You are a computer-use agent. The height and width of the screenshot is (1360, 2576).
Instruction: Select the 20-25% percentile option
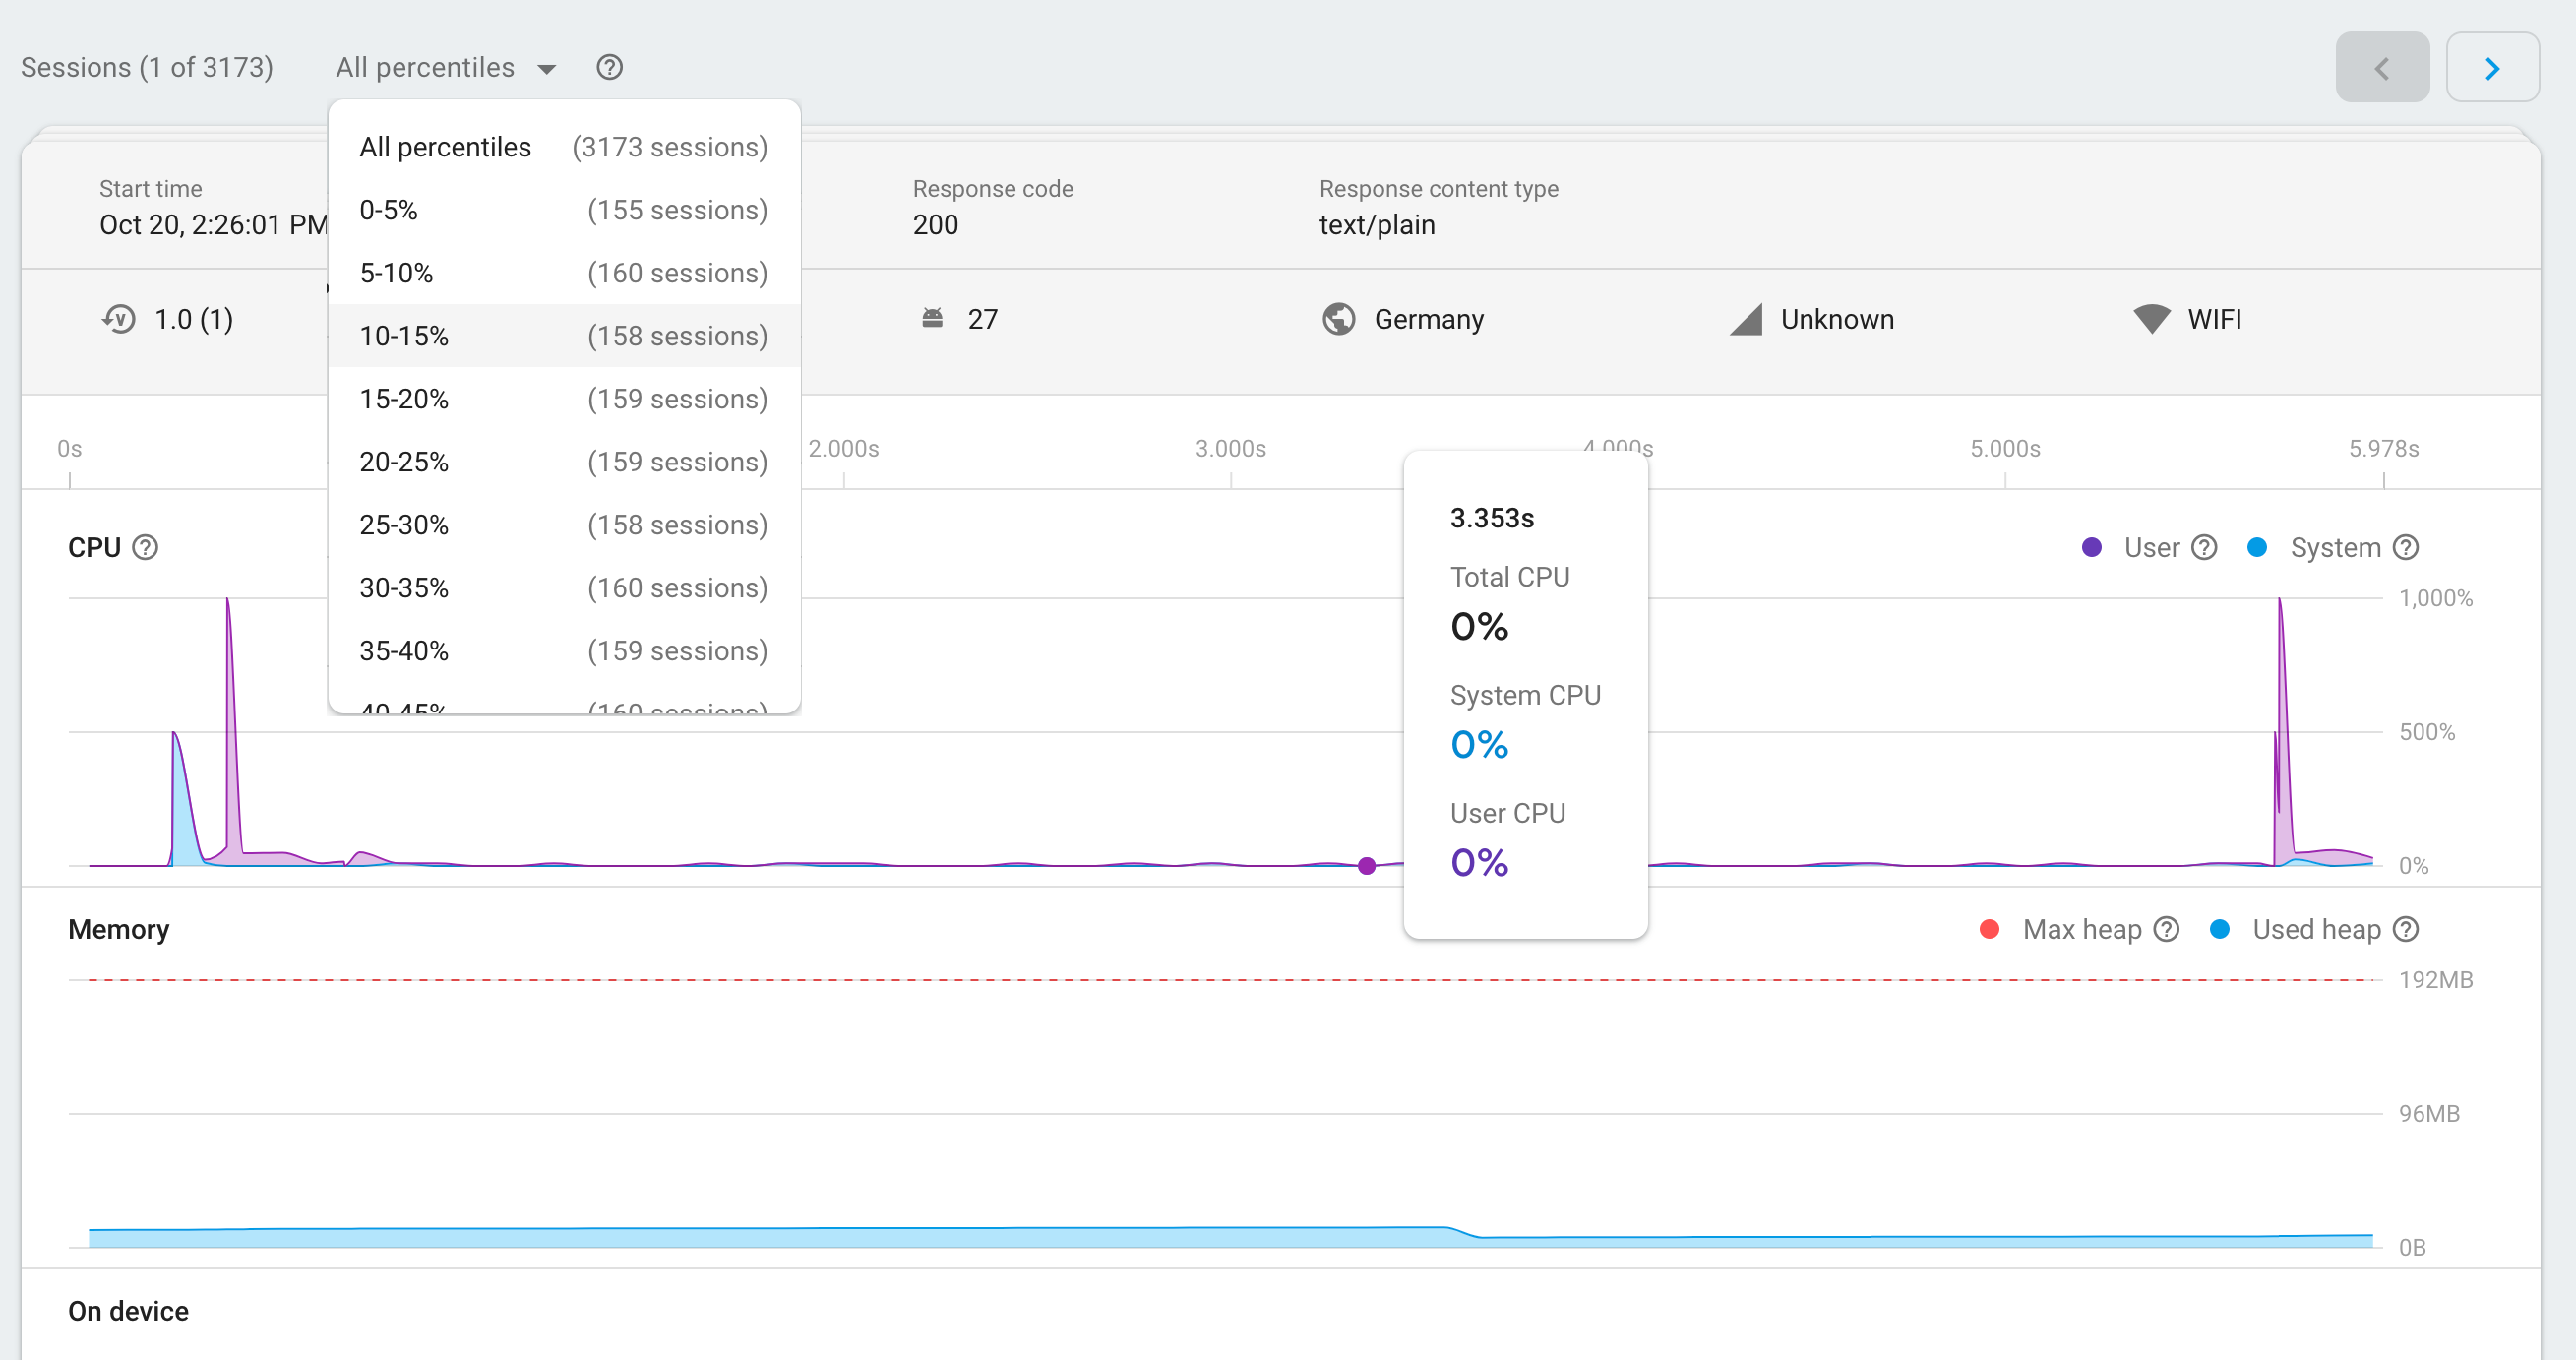click(x=564, y=462)
